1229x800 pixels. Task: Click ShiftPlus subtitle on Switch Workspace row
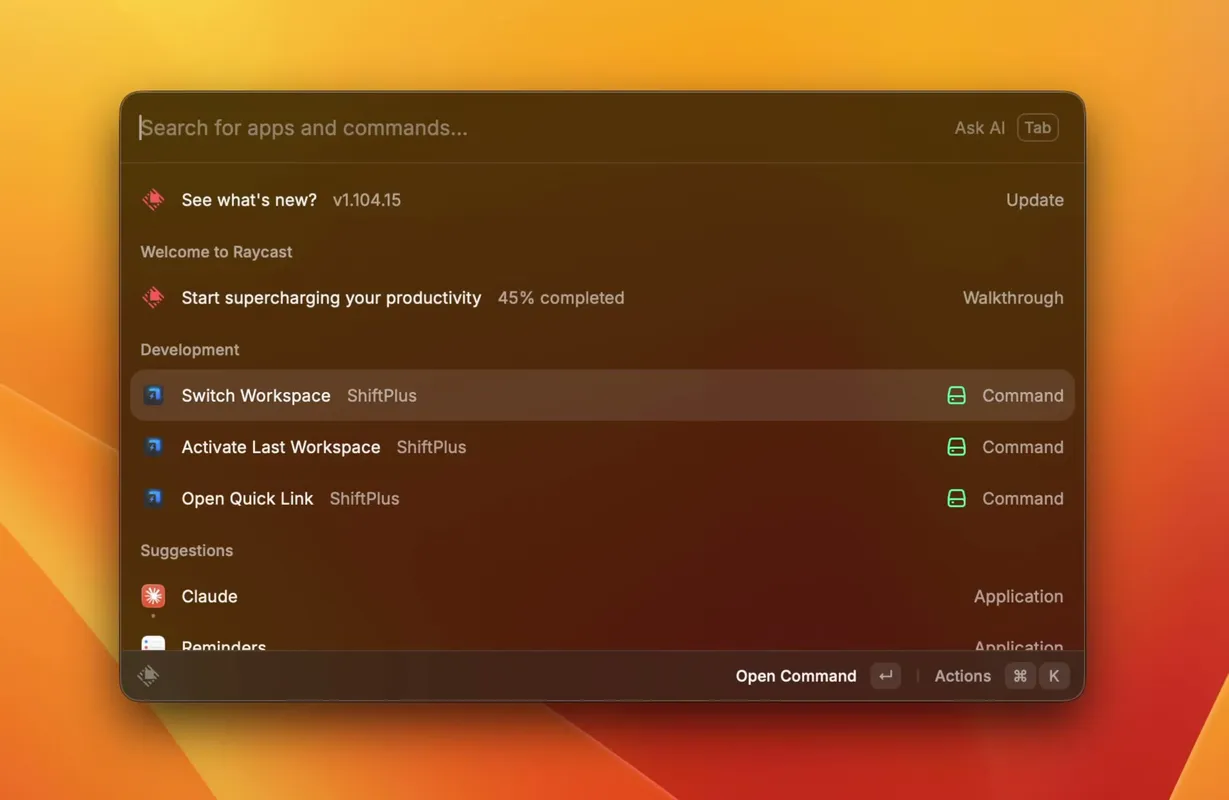point(382,396)
